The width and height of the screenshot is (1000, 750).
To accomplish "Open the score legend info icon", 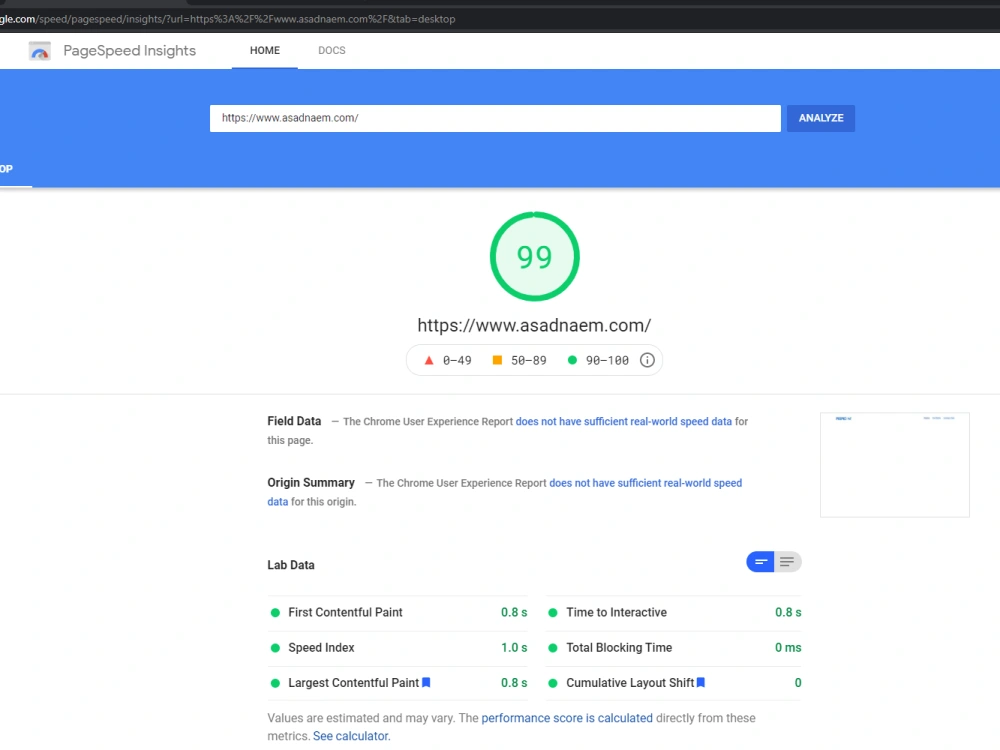I will [647, 360].
